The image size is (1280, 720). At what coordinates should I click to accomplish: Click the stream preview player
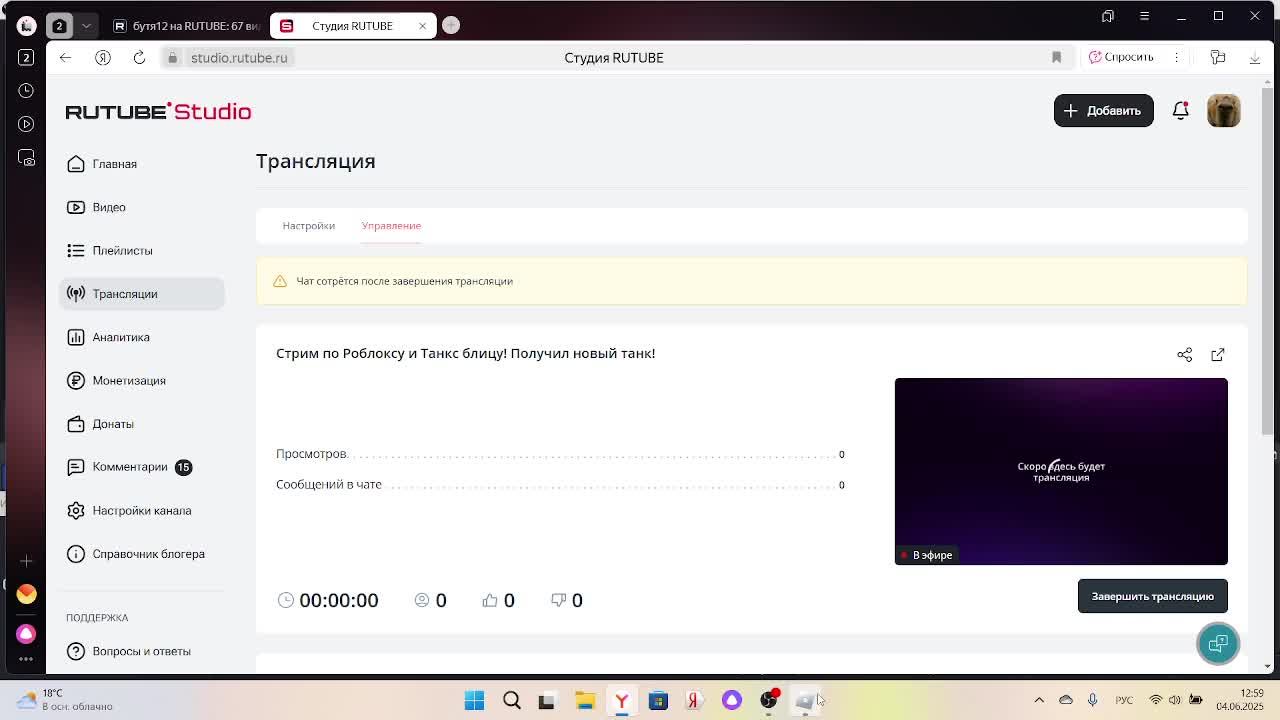coord(1061,471)
